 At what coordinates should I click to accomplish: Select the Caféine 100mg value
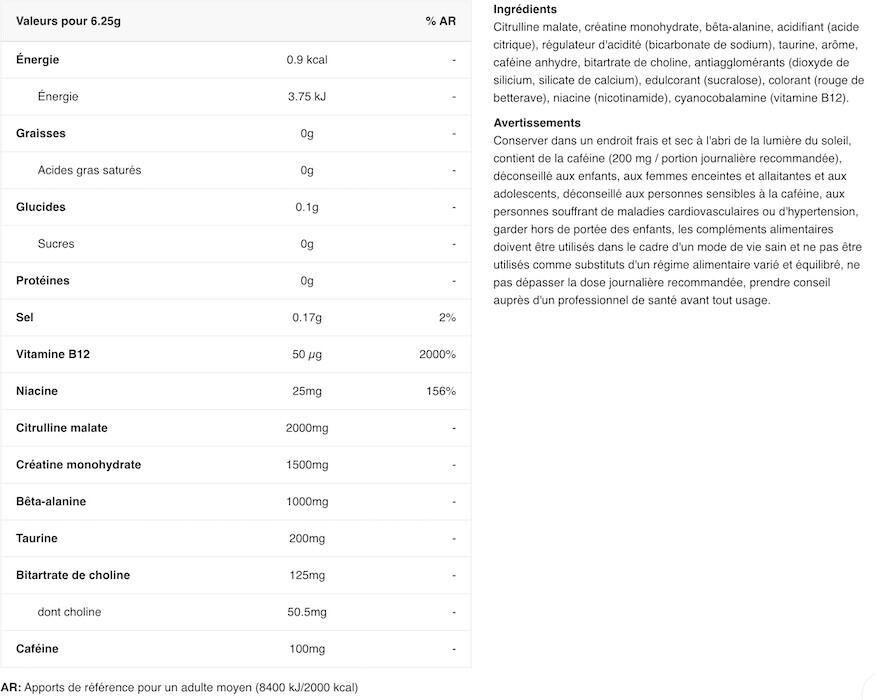(307, 649)
